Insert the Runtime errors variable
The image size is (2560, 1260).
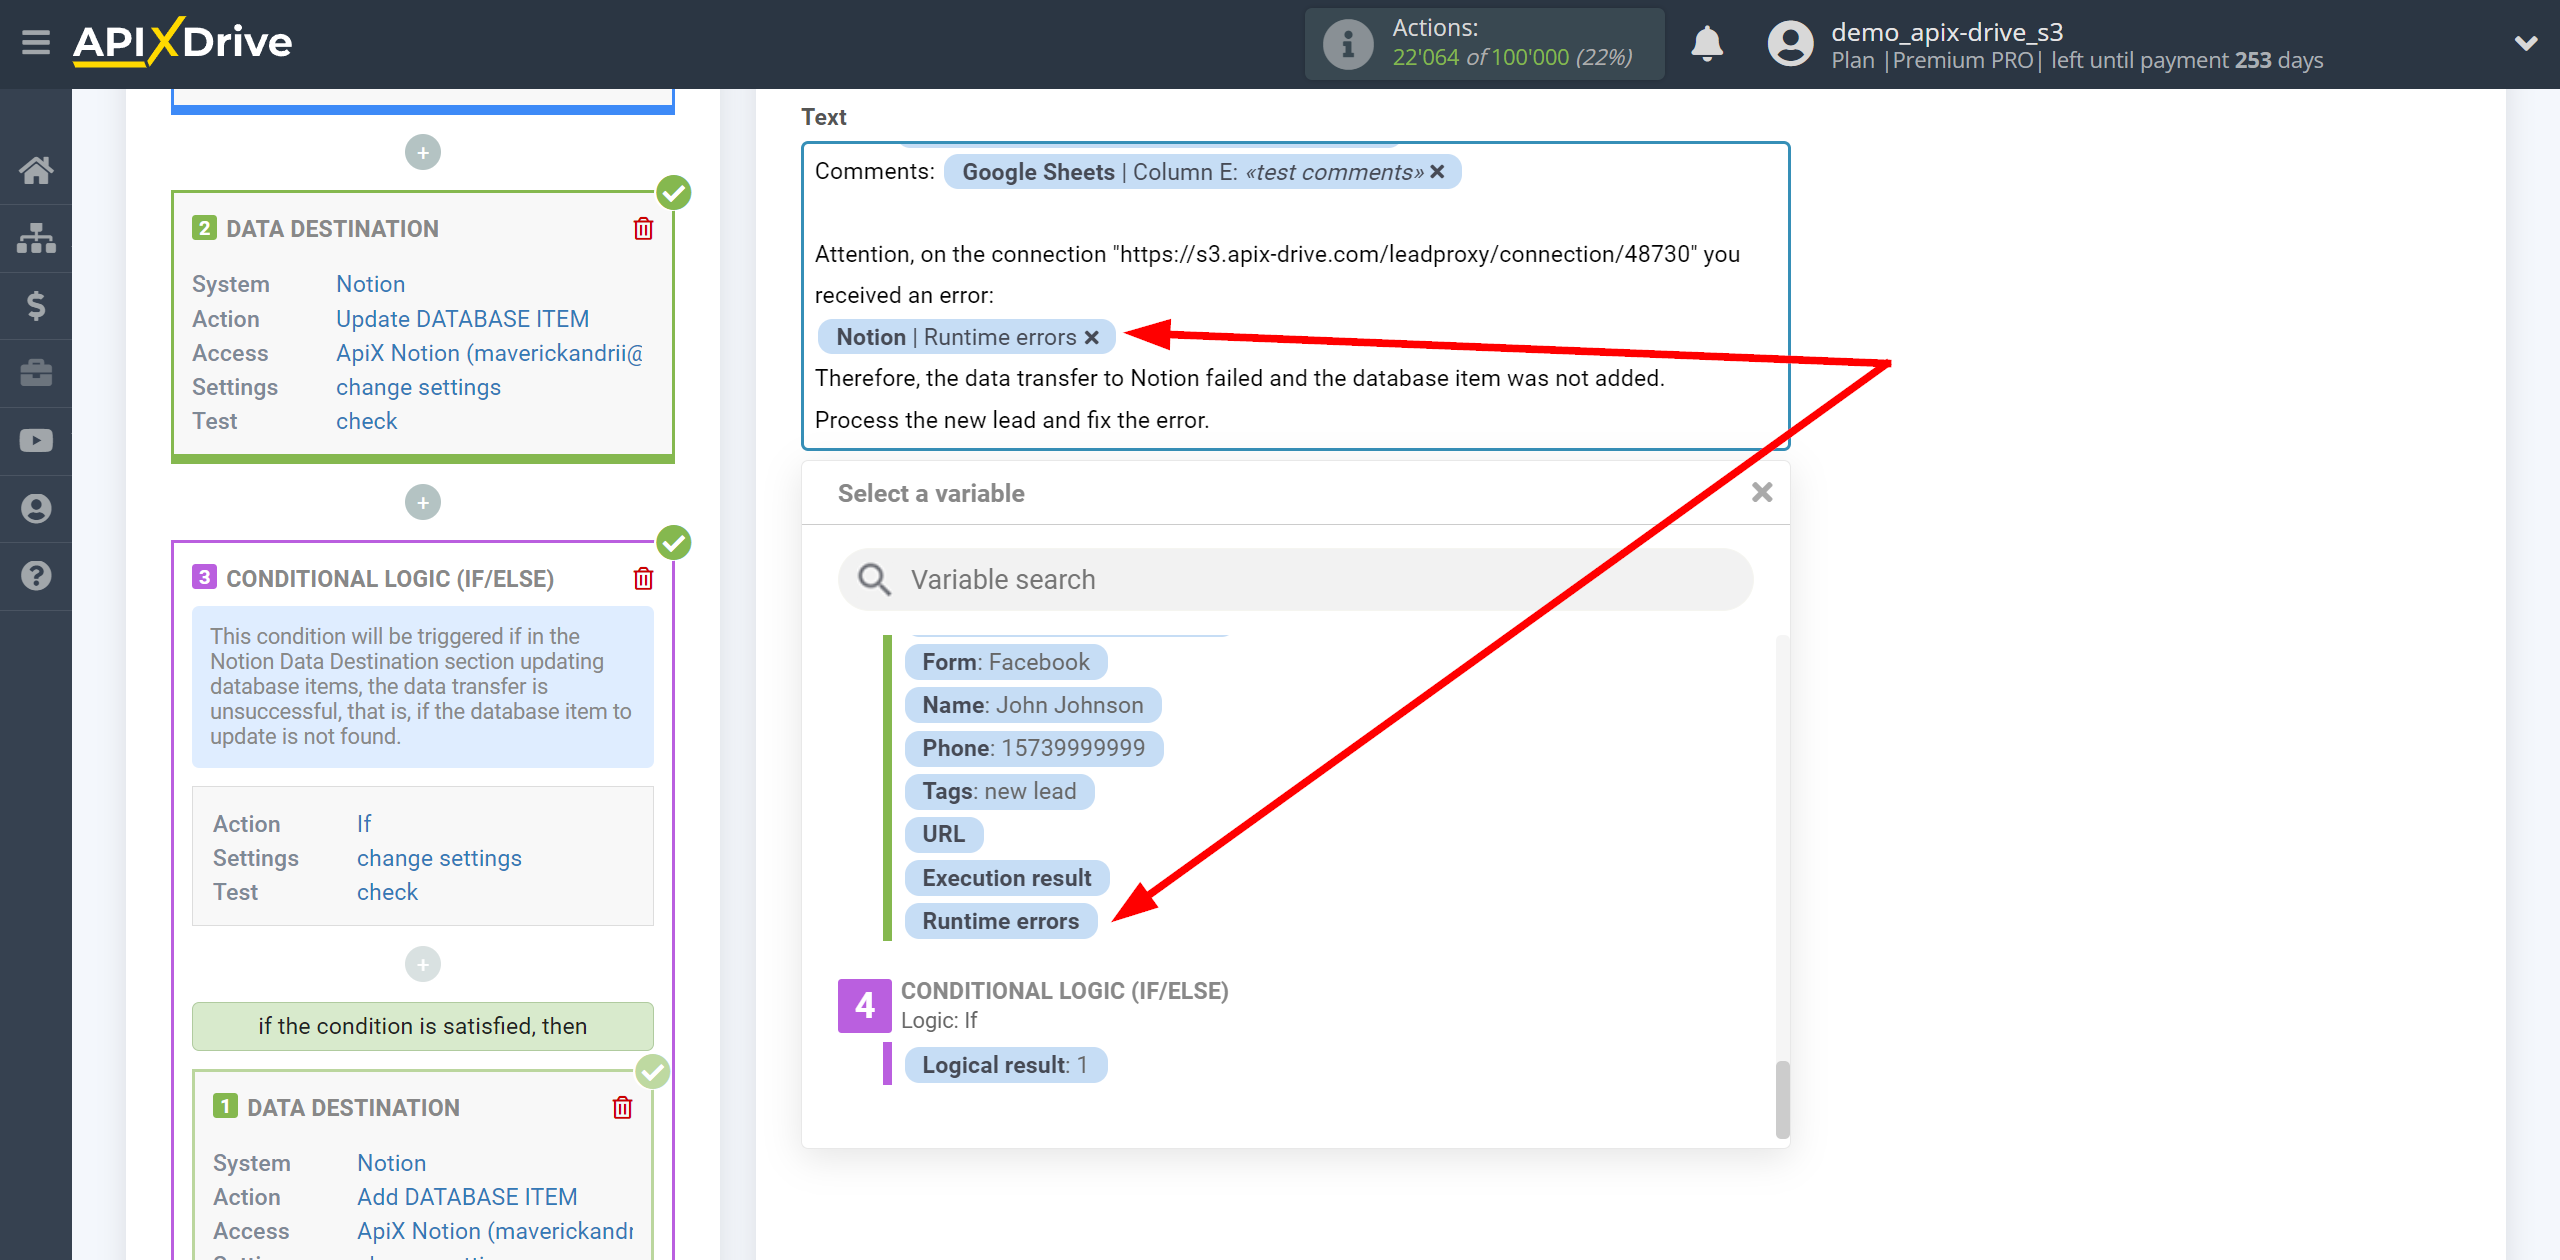(x=1000, y=921)
